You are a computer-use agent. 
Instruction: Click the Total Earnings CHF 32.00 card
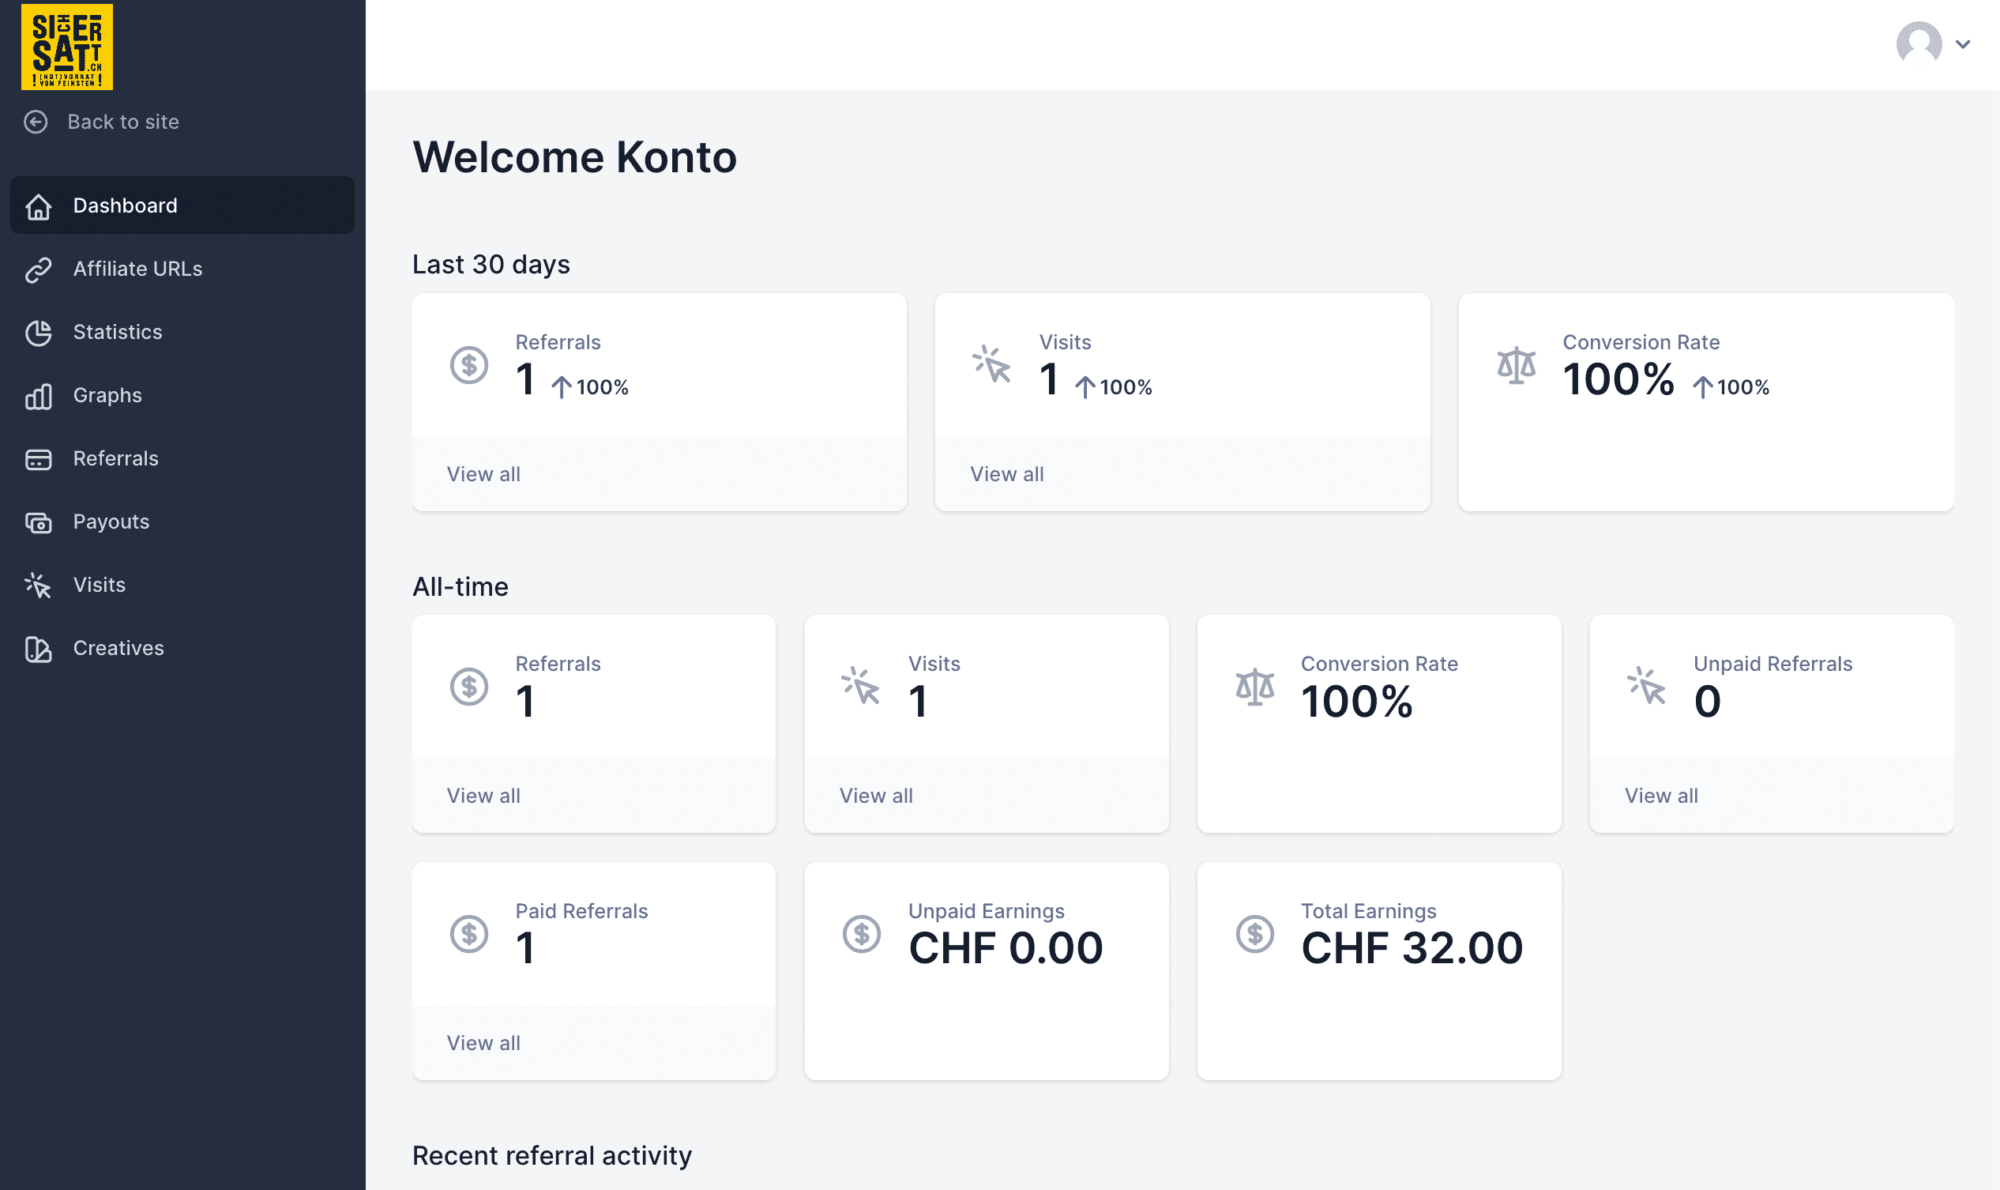1379,971
